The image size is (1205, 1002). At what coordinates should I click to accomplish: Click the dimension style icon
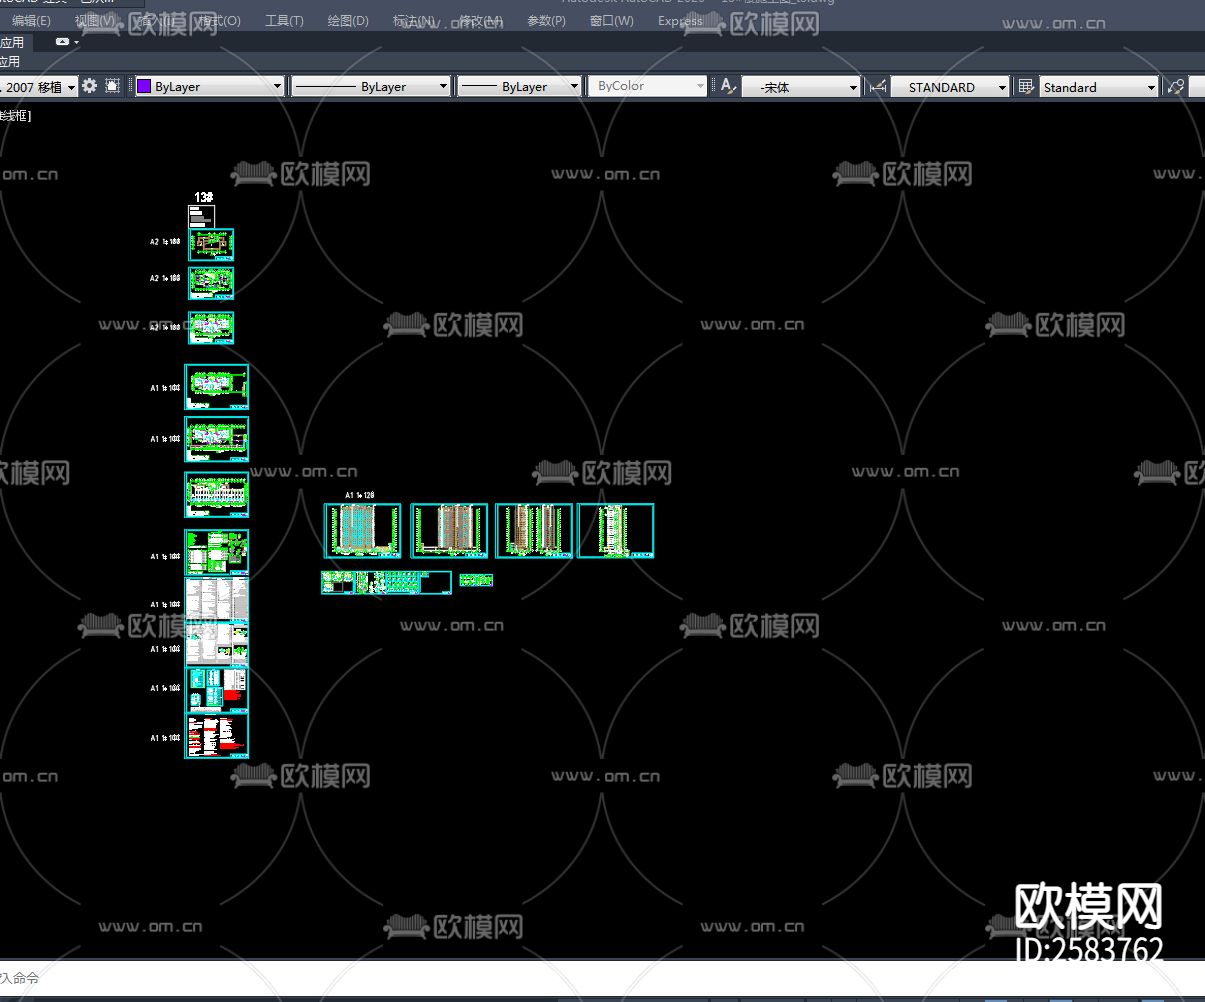click(x=877, y=87)
